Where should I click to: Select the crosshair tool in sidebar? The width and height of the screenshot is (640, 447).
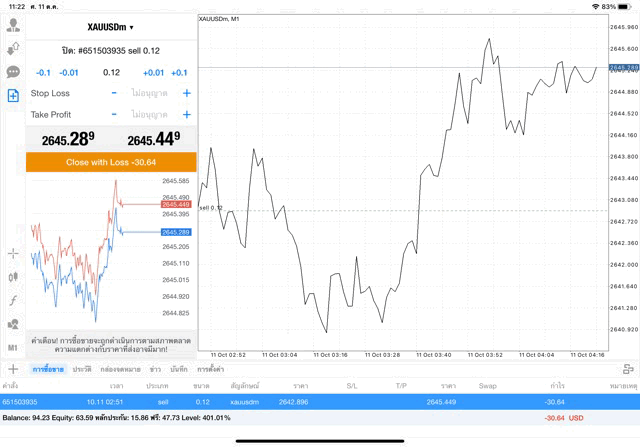tap(13, 253)
